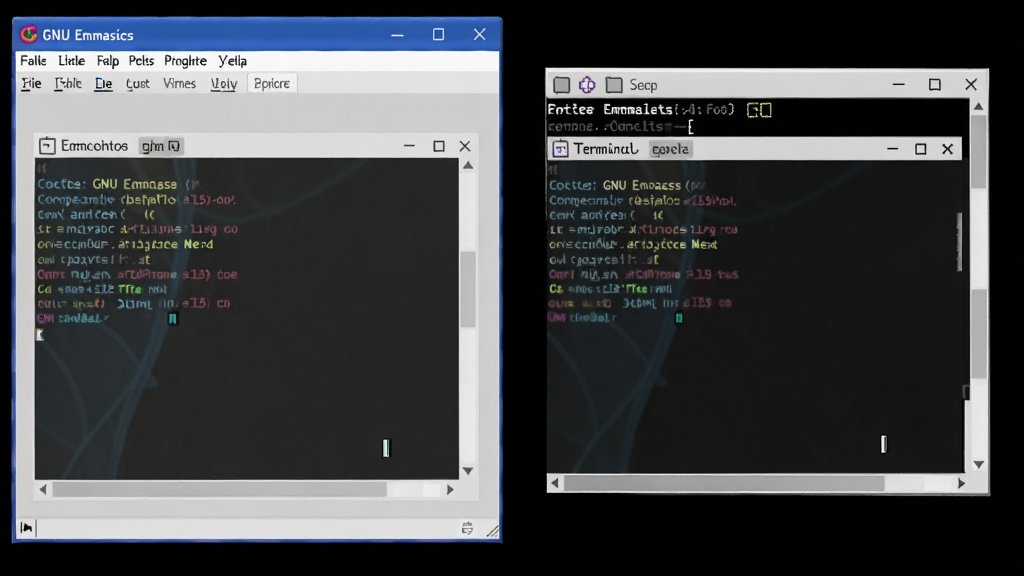The width and height of the screenshot is (1024, 576).
Task: Click scroll left arrow in Eamcohtos panel
Action: click(x=43, y=489)
